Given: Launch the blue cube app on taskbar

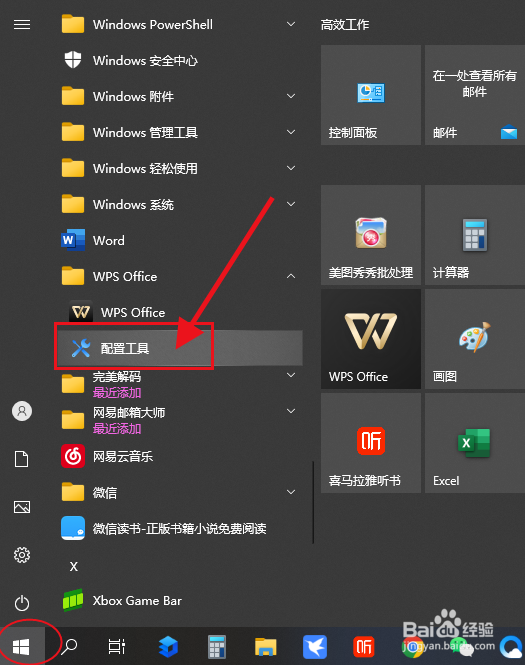Looking at the screenshot, I should pos(168,646).
